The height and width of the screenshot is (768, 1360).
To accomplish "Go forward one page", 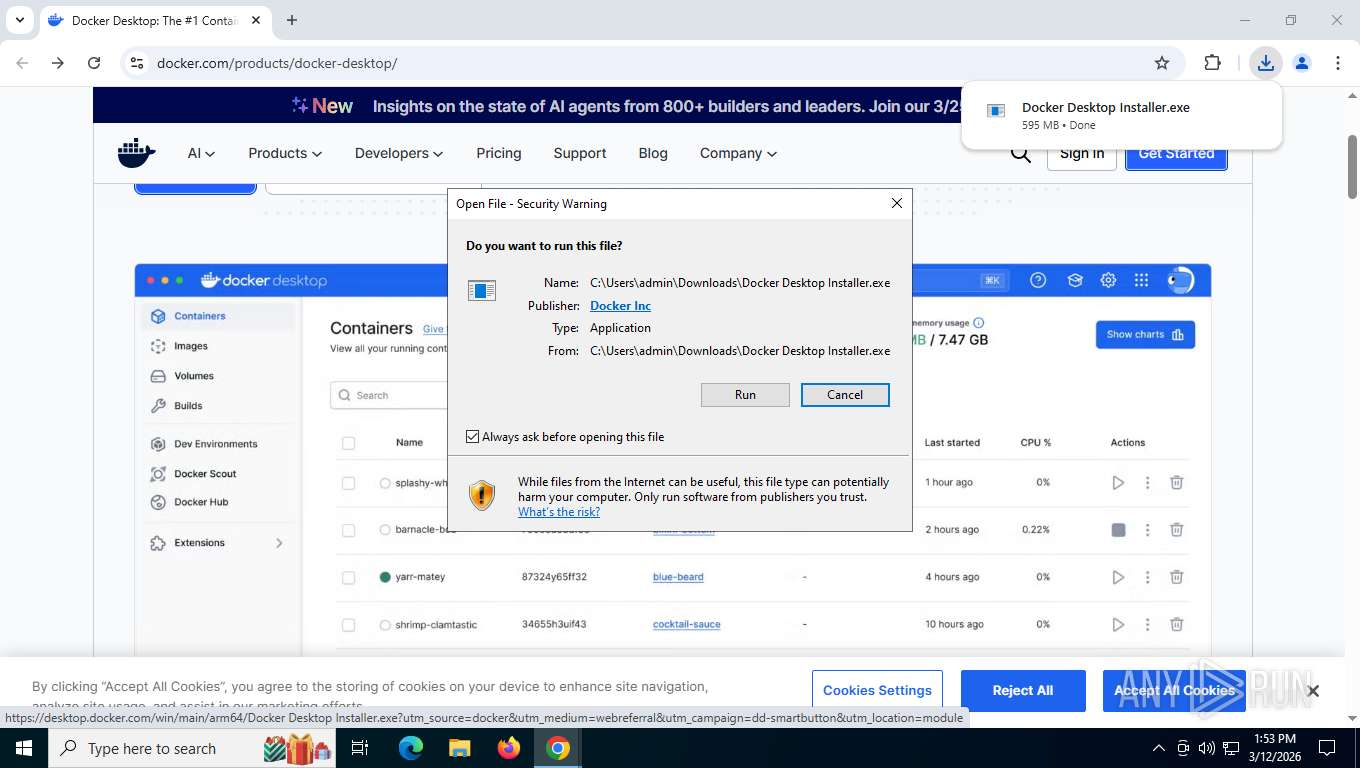I will [58, 63].
